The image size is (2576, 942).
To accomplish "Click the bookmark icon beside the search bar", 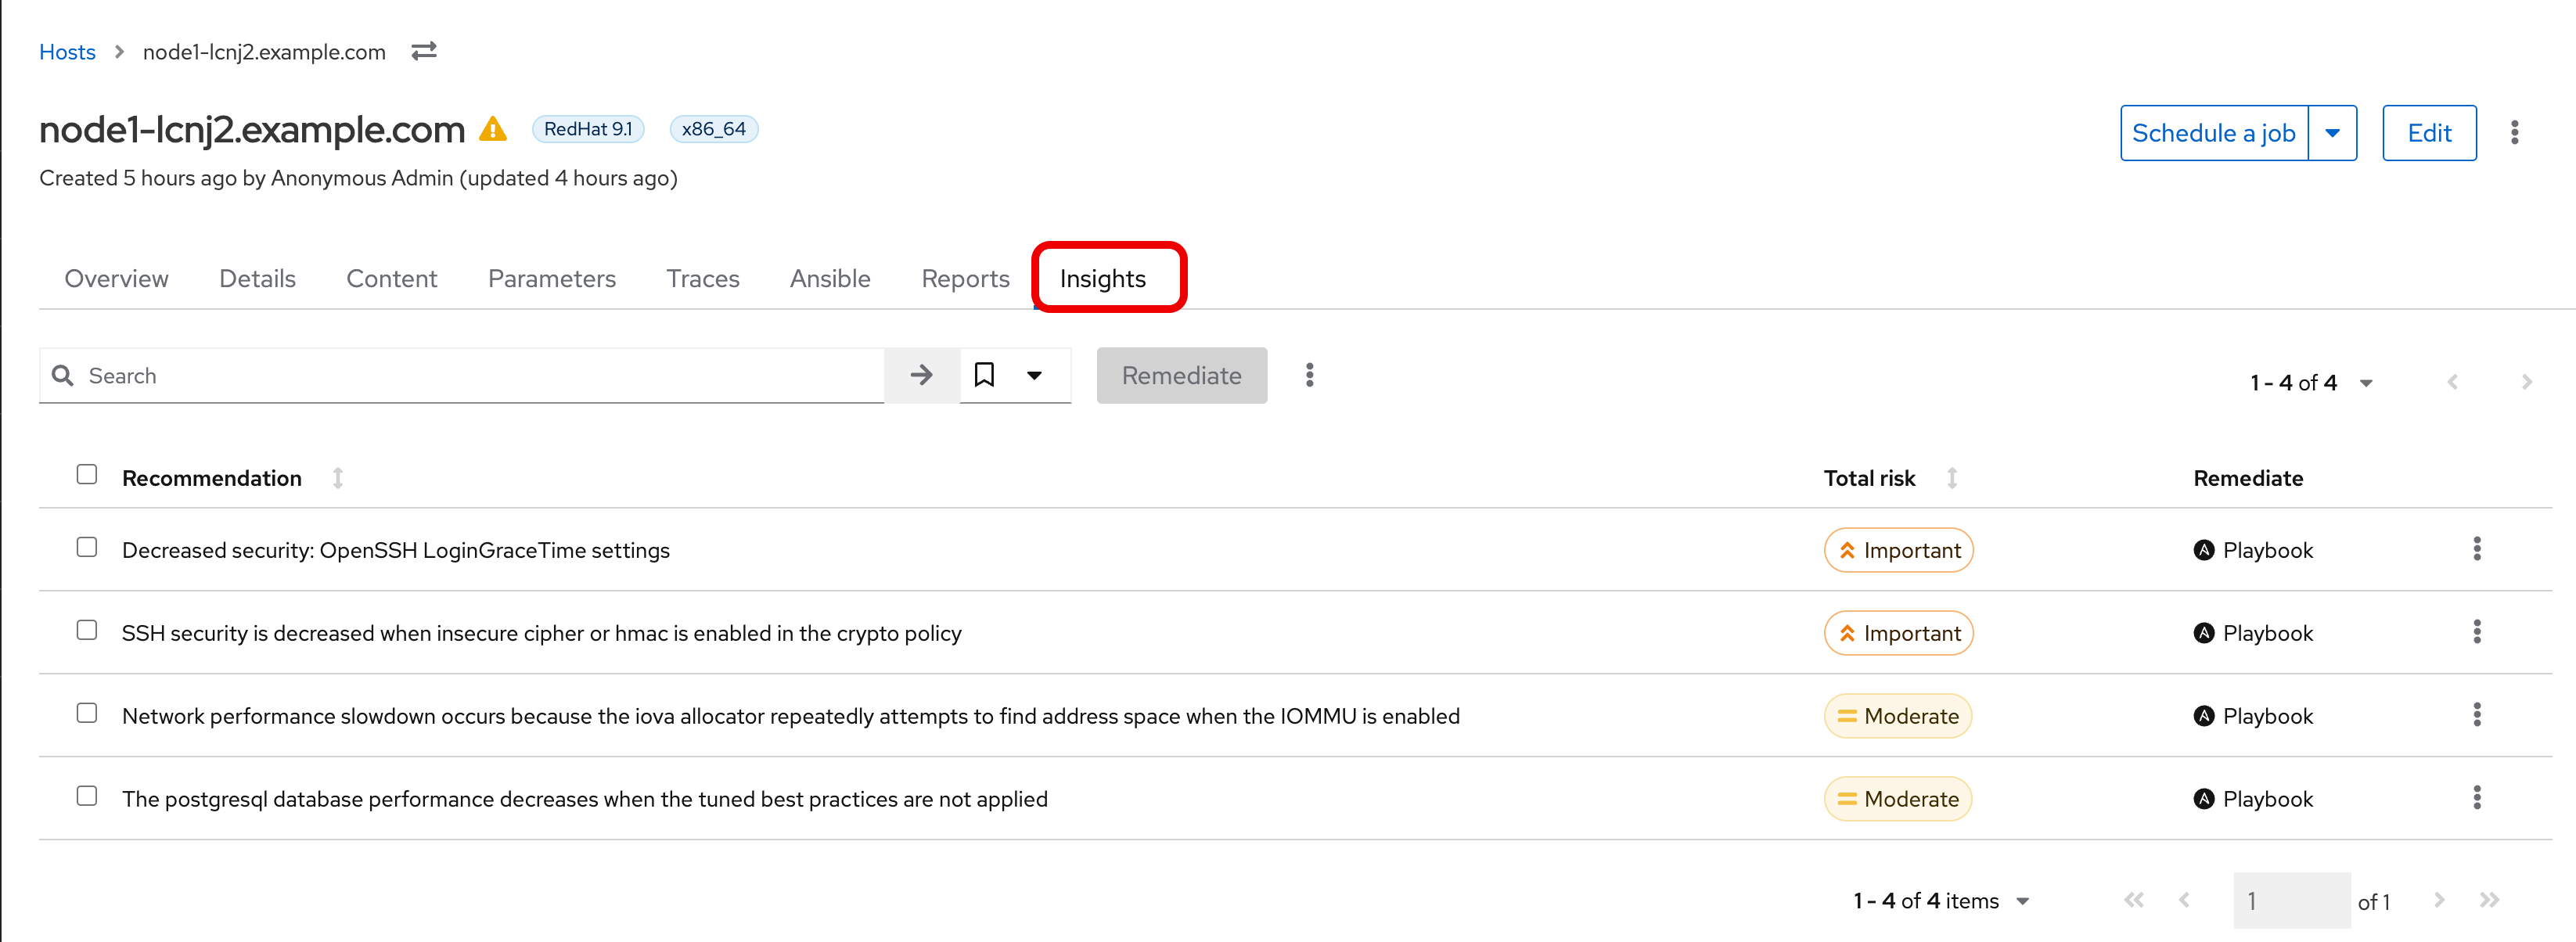I will point(985,375).
